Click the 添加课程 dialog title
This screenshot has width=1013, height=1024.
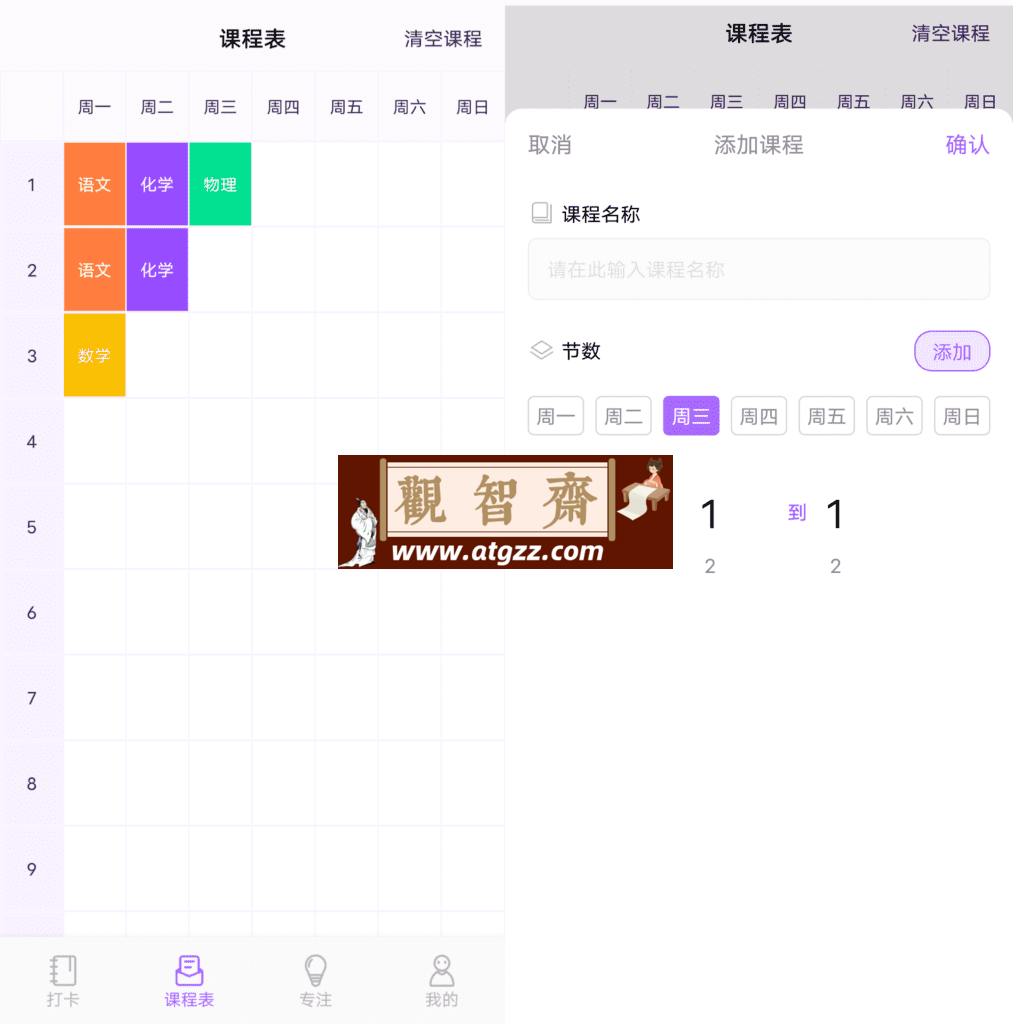click(758, 144)
